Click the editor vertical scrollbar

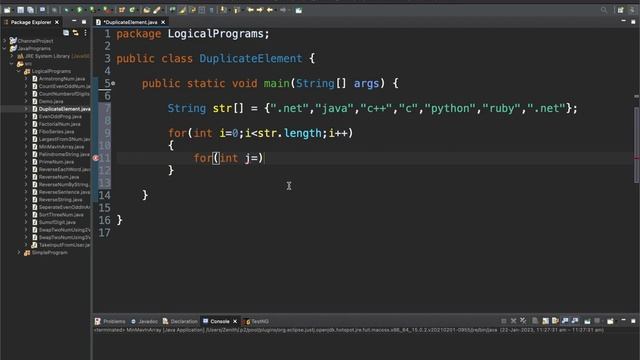point(636,145)
